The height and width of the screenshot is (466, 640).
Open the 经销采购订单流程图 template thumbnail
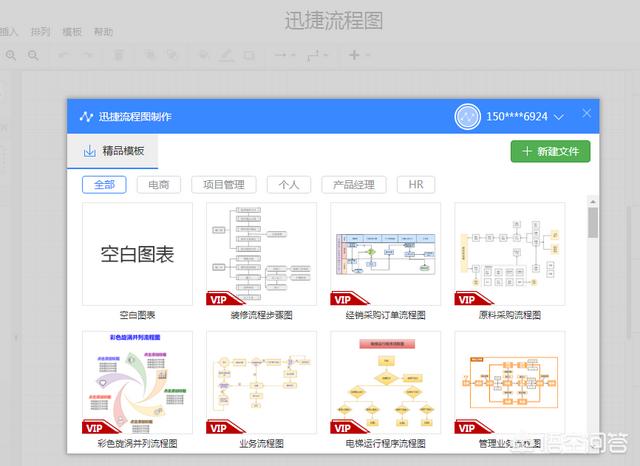[x=385, y=254]
